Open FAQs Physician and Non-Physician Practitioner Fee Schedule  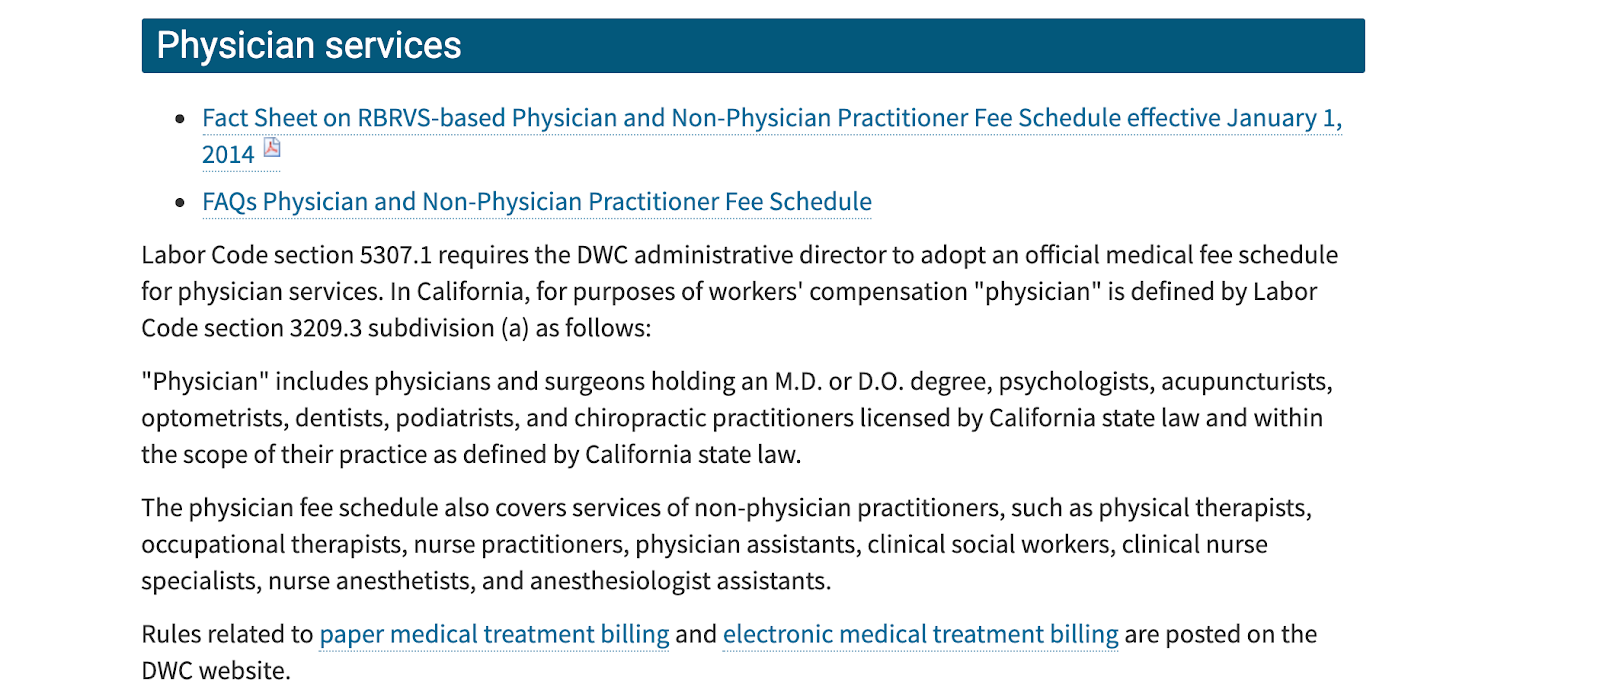537,202
